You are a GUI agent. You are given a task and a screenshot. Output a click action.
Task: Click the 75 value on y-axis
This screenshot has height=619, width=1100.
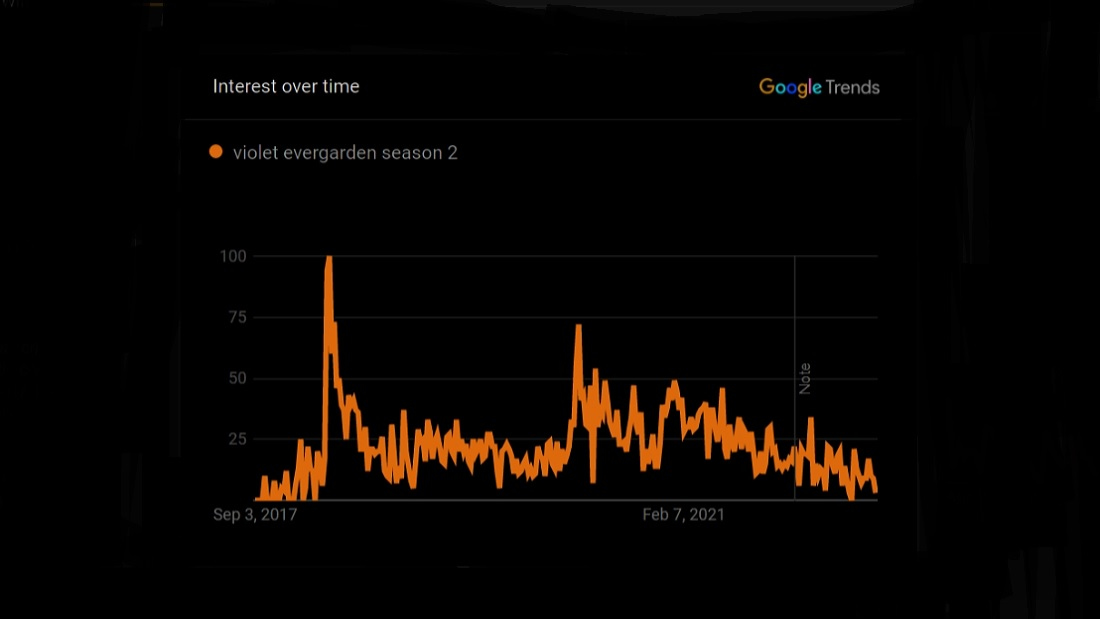tap(238, 317)
